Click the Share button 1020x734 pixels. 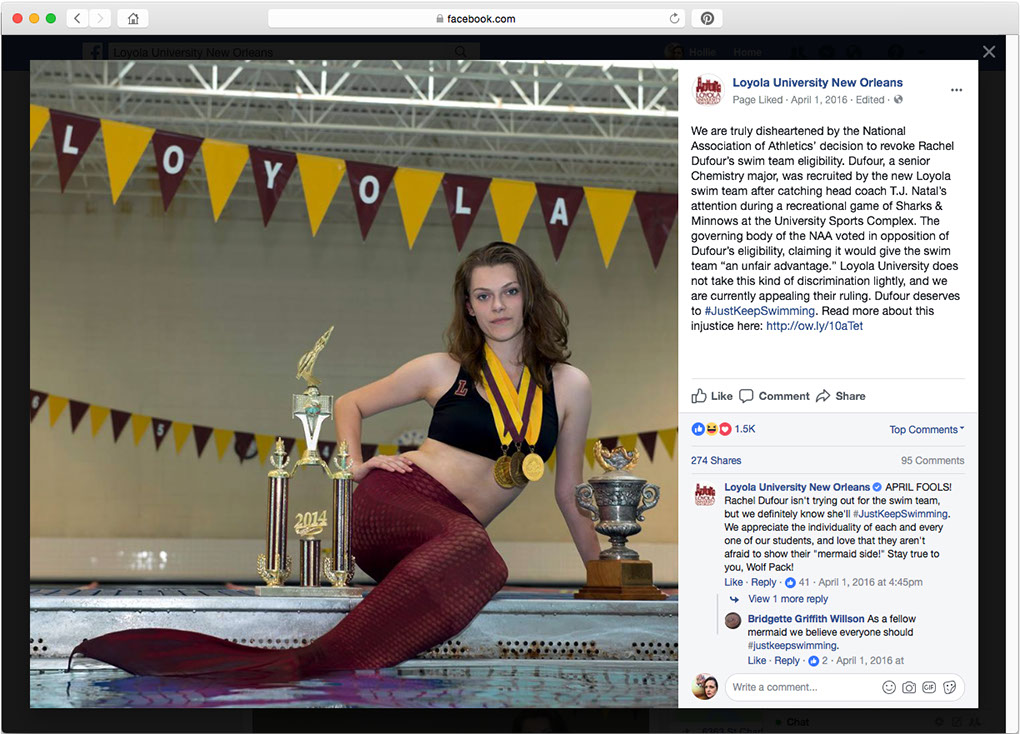840,396
